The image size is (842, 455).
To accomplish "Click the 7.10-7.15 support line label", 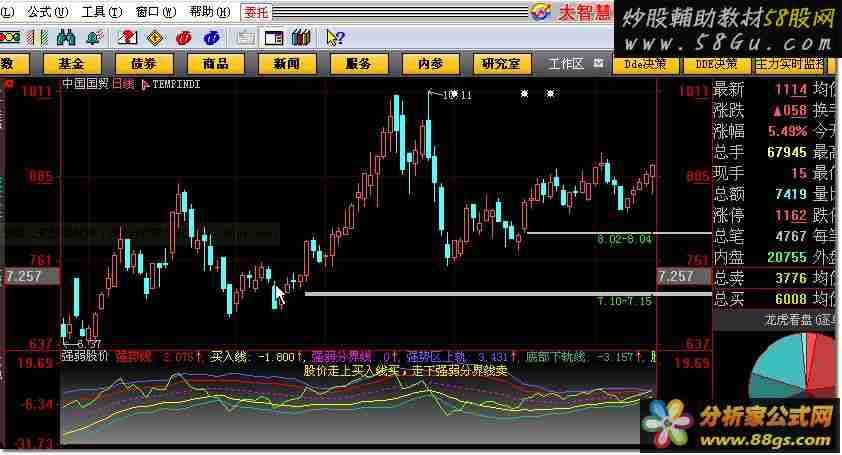I will pyautogui.click(x=624, y=301).
